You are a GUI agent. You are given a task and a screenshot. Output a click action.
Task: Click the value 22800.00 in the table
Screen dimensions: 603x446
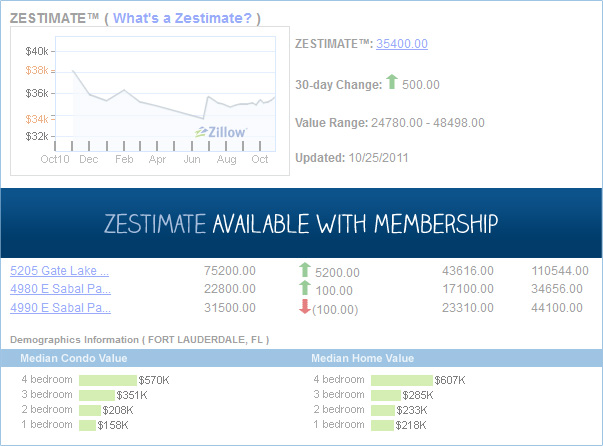[x=230, y=289]
